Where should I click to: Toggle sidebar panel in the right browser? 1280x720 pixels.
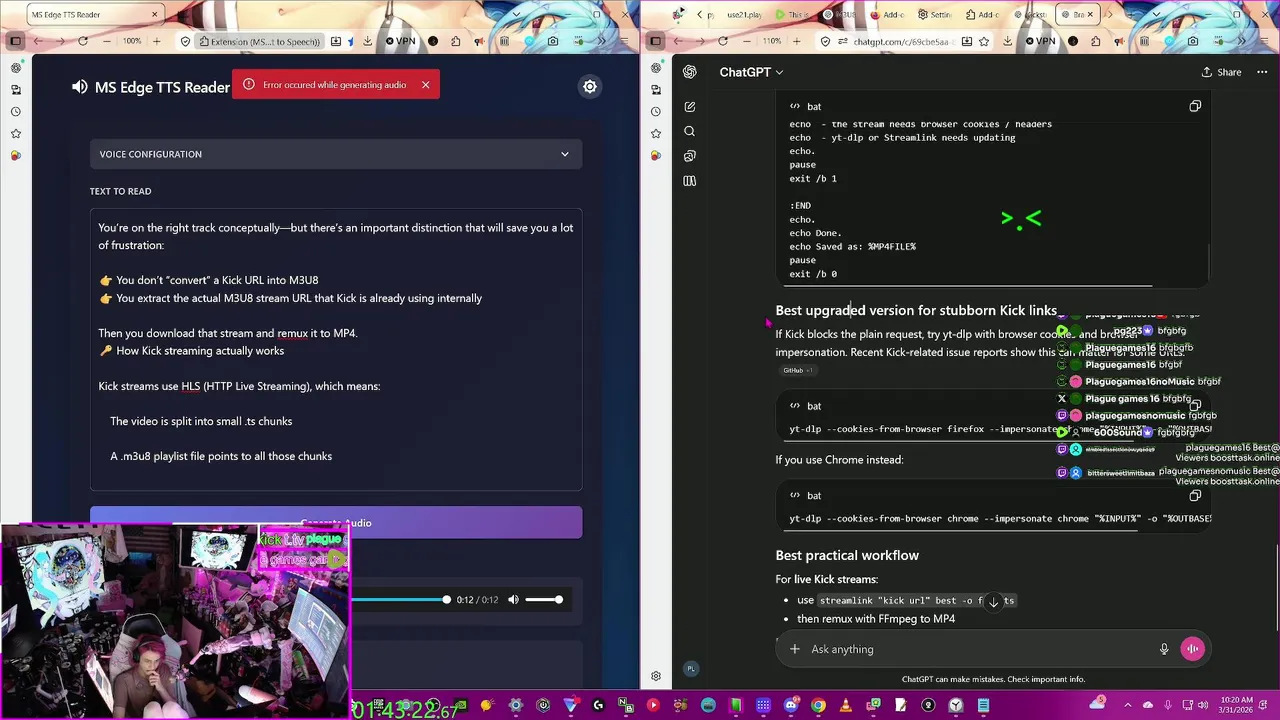point(656,41)
